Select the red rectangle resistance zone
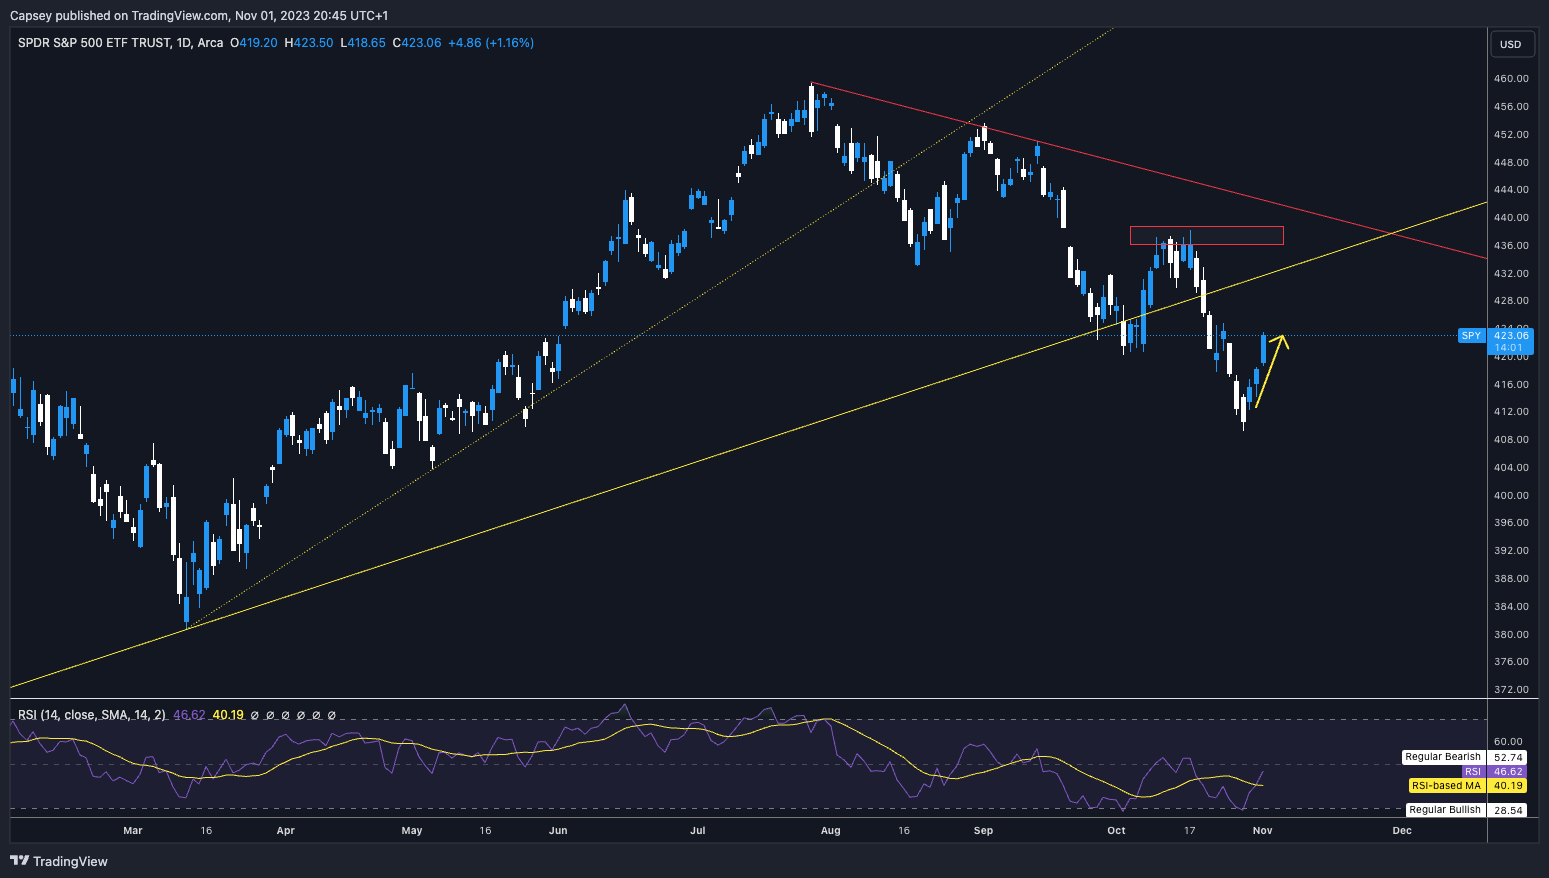1549x878 pixels. [x=1206, y=235]
